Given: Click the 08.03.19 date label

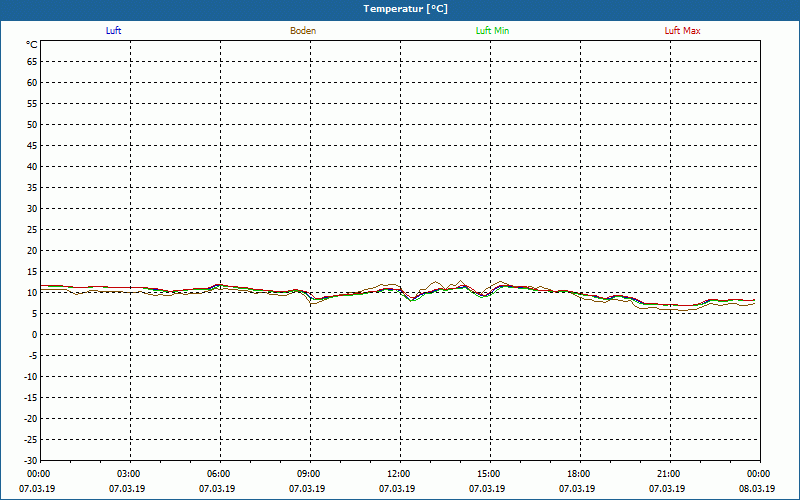Looking at the screenshot, I should [757, 489].
